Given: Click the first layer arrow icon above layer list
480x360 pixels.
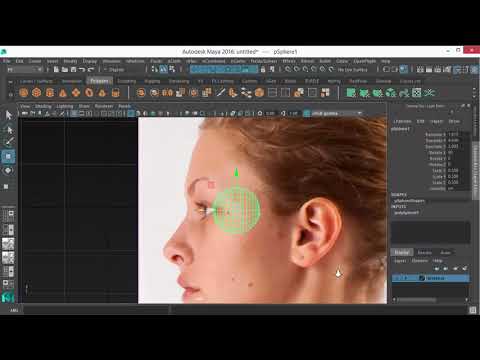Looking at the screenshot, I should click(437, 269).
